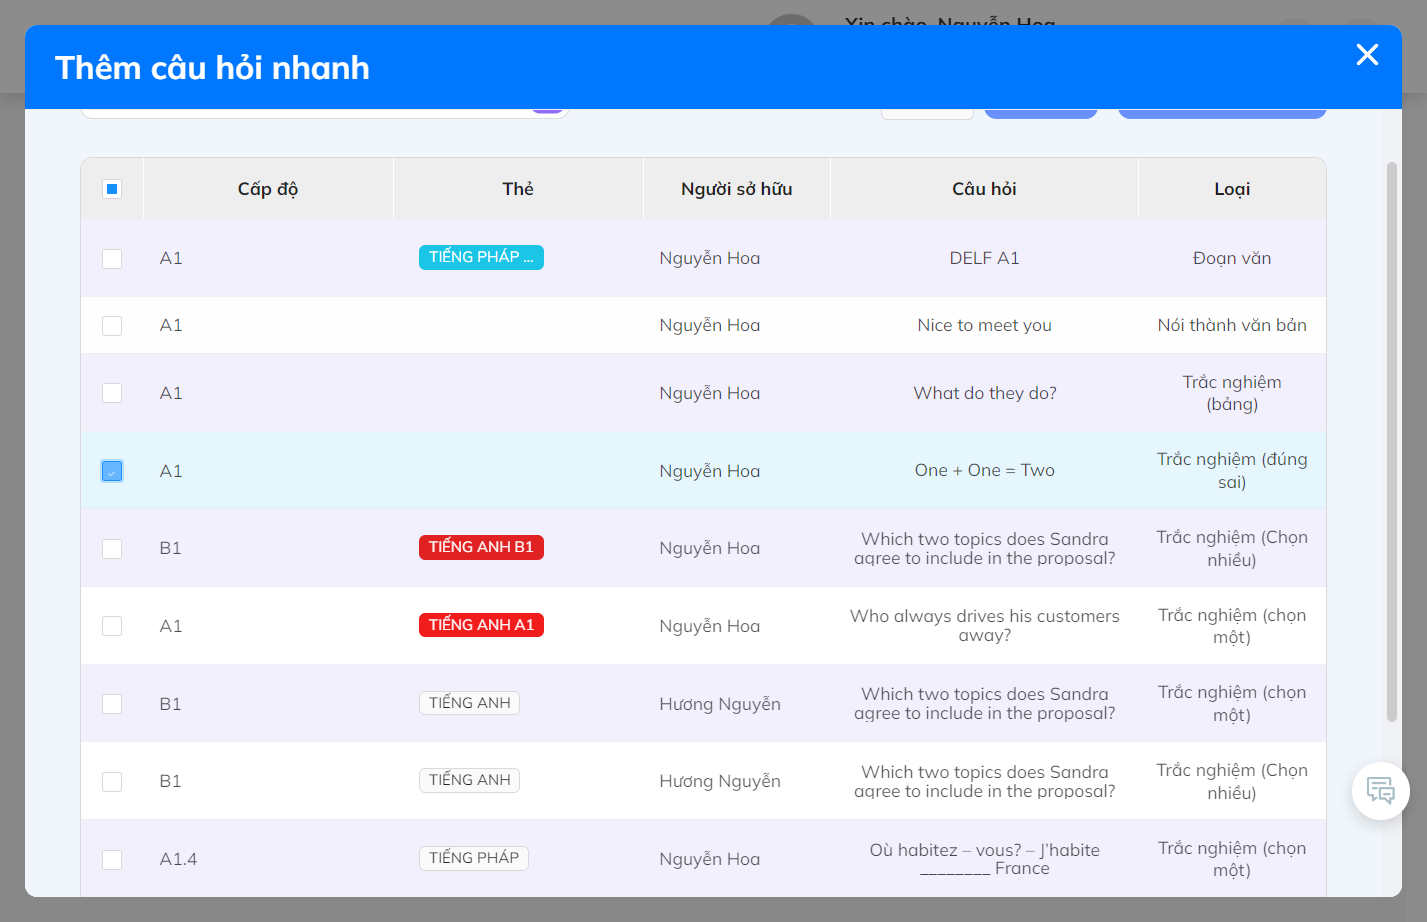
Task: Close the Thêm câu hỏi nhanh dialog
Action: pyautogui.click(x=1367, y=55)
